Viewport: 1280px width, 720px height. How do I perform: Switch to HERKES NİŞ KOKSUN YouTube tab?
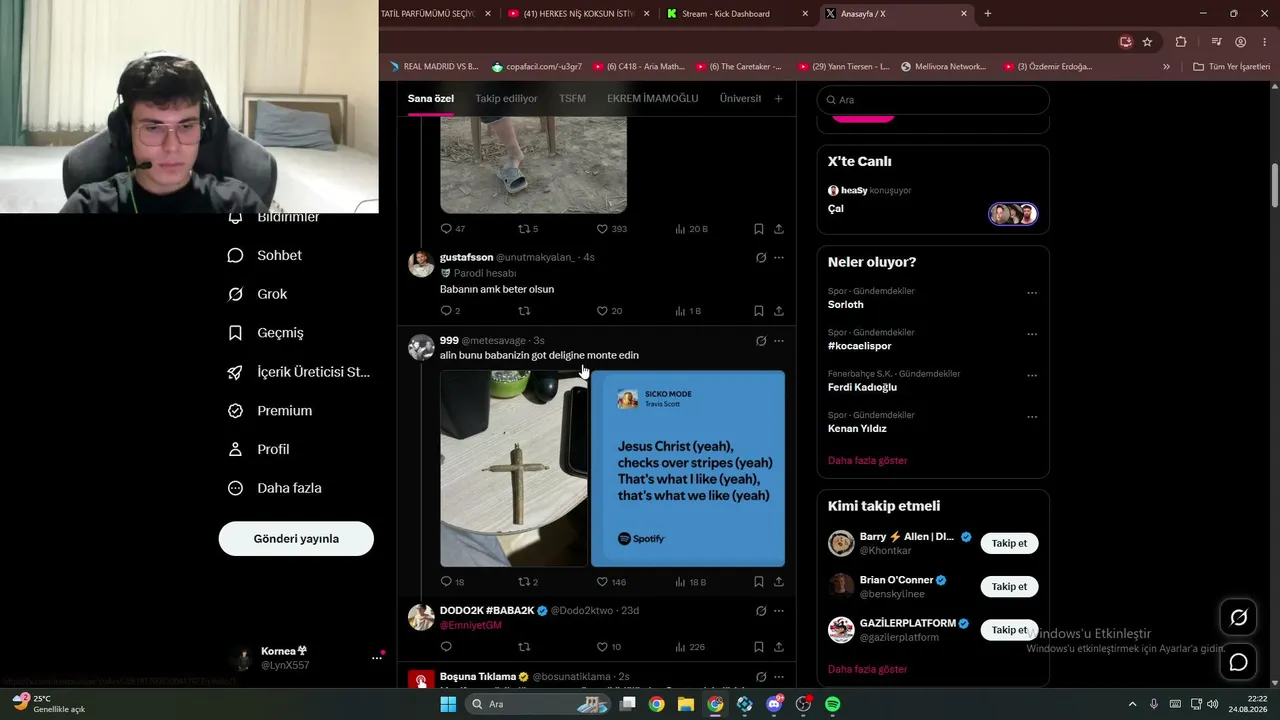[x=579, y=14]
